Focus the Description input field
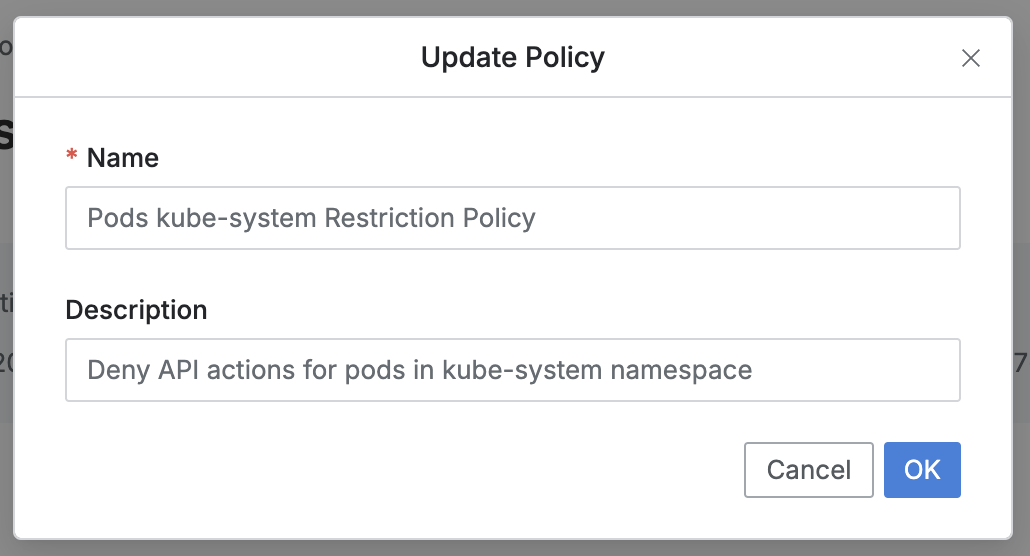The width and height of the screenshot is (1030, 556). point(512,370)
